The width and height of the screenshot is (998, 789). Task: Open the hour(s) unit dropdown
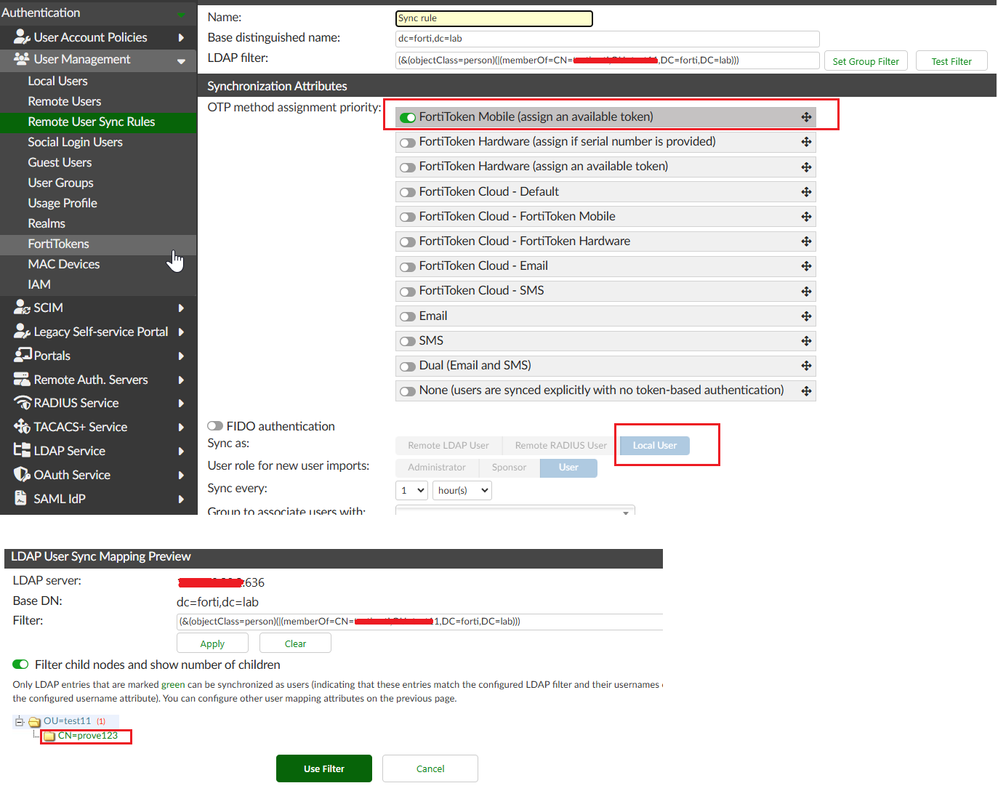point(462,490)
